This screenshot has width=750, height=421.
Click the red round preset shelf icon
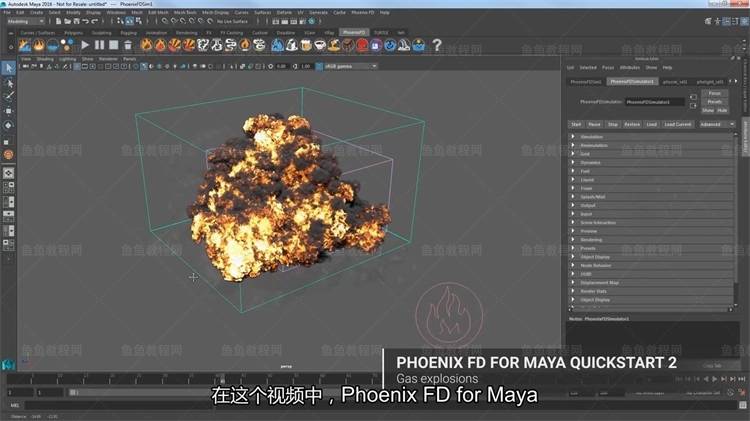tap(362, 45)
